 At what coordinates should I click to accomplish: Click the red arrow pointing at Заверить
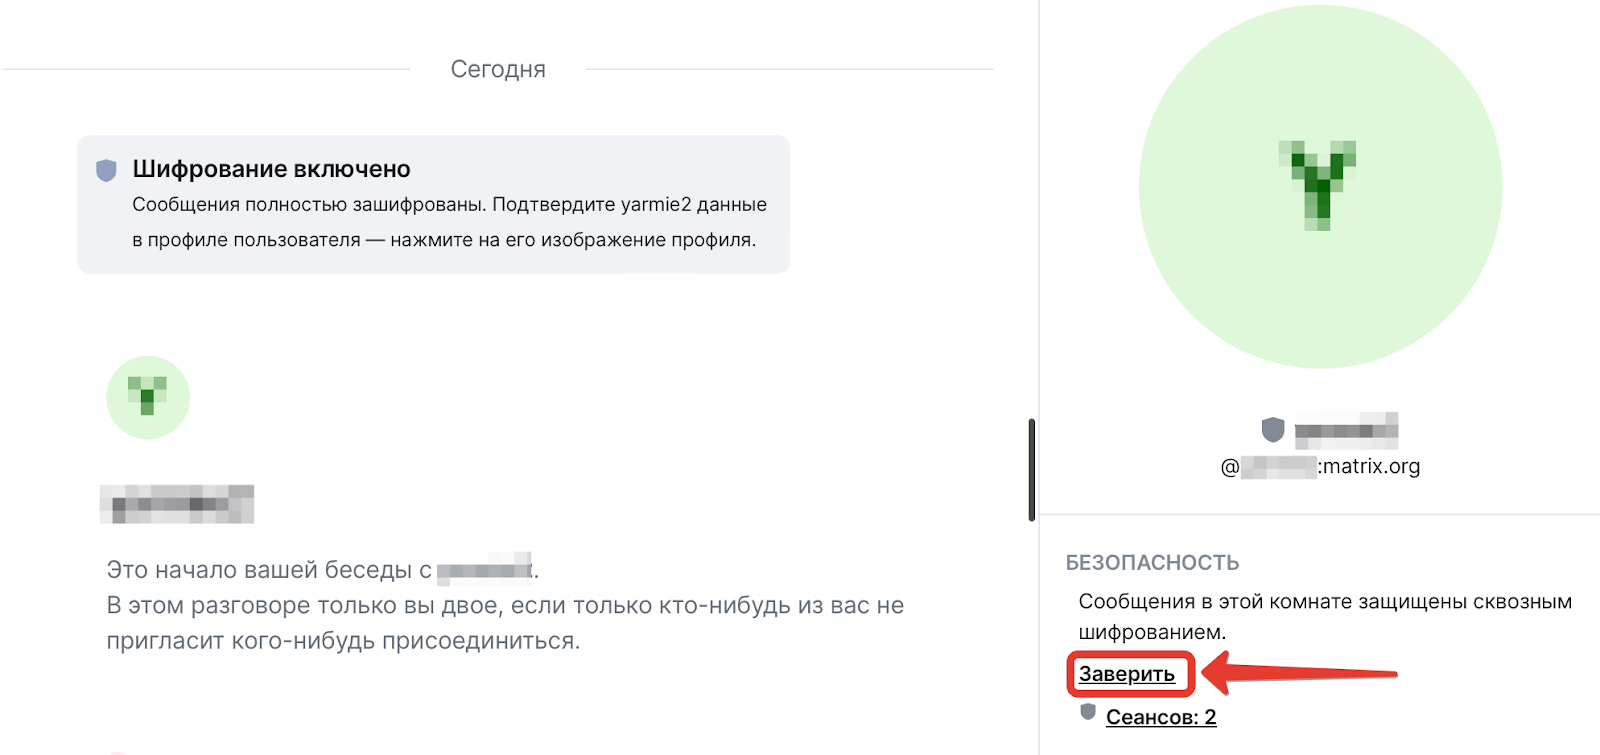[1300, 674]
